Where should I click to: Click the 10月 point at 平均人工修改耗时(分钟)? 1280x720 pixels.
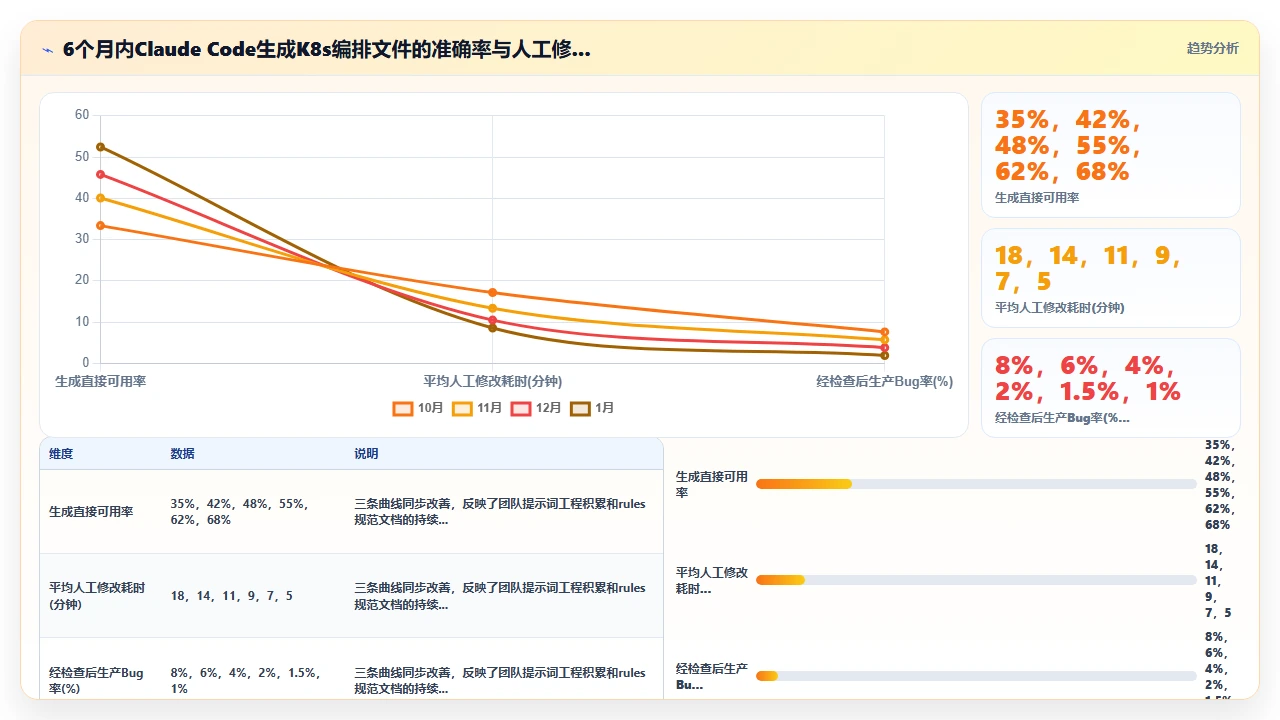pyautogui.click(x=492, y=292)
